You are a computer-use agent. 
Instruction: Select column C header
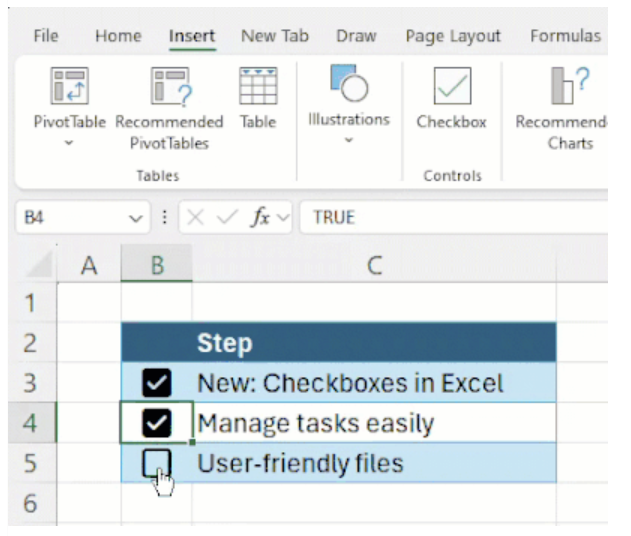[374, 265]
